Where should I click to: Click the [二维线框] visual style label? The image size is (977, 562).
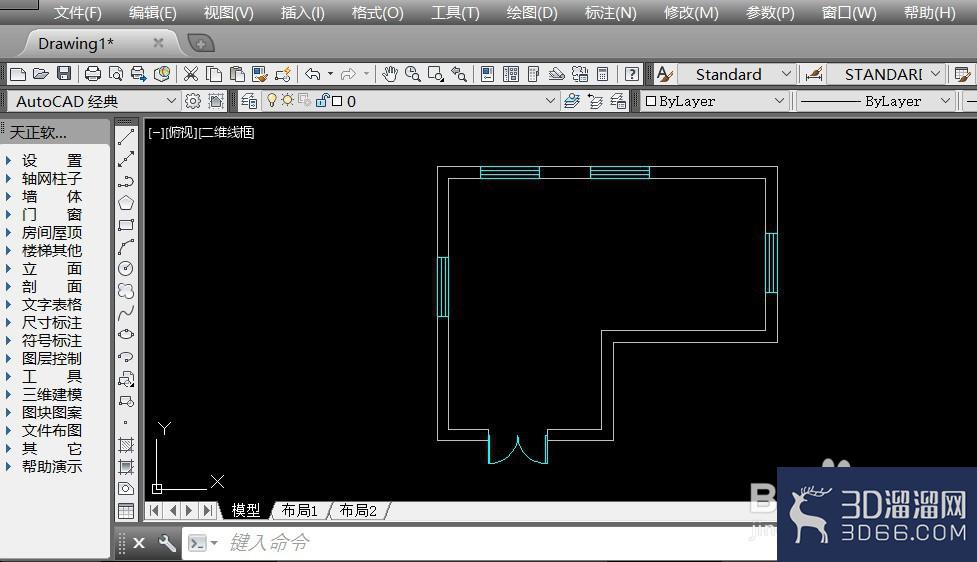click(x=226, y=132)
